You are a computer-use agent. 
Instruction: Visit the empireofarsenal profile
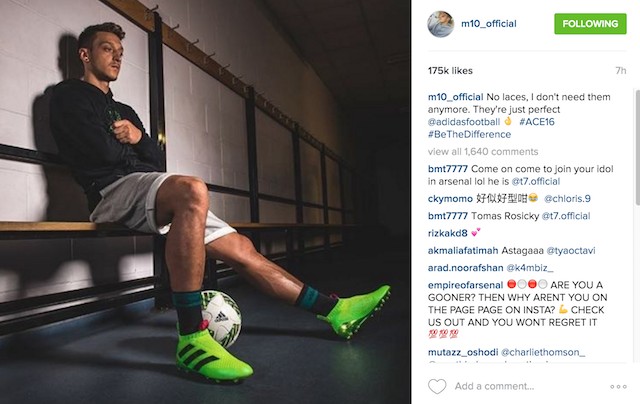[x=465, y=285]
